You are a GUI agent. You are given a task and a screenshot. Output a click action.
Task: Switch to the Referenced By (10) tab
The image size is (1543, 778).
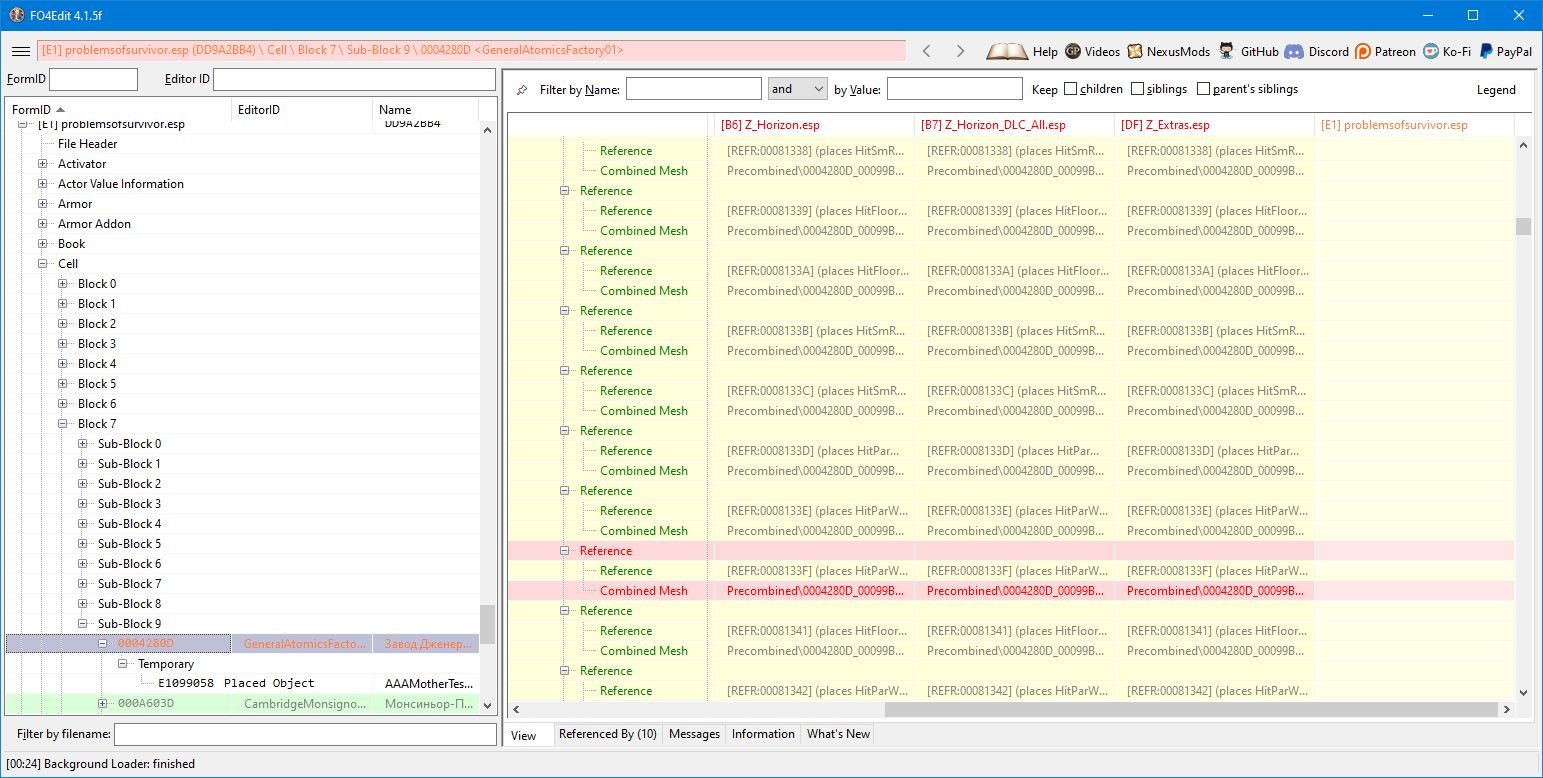607,734
